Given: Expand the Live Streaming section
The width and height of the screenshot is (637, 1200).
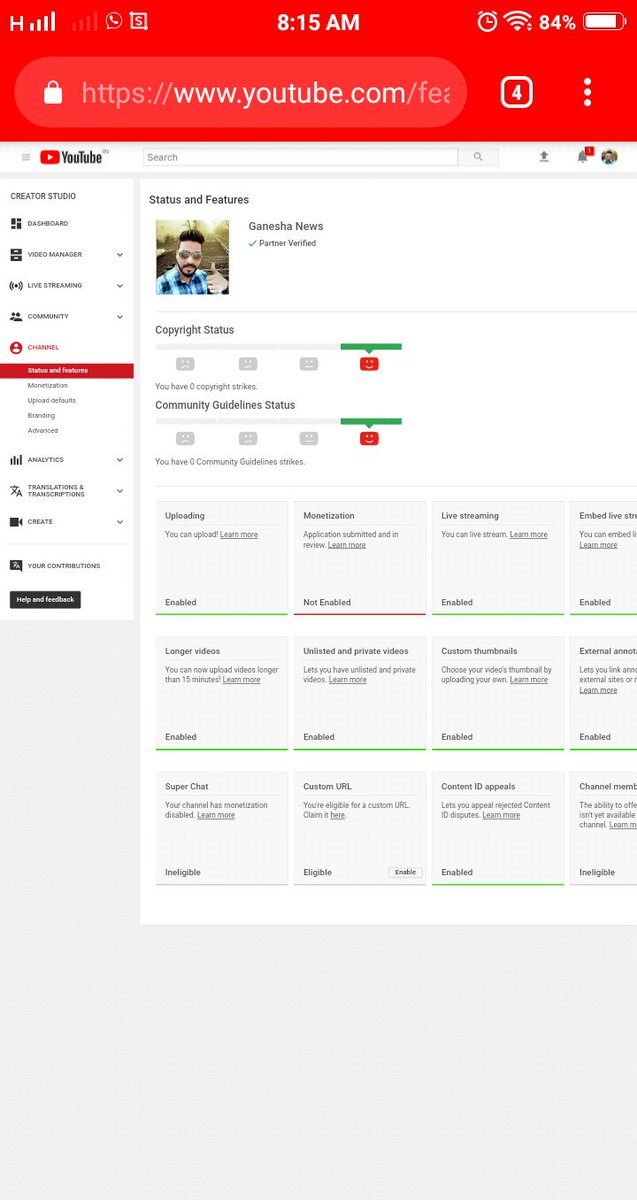Looking at the screenshot, I should (x=120, y=286).
